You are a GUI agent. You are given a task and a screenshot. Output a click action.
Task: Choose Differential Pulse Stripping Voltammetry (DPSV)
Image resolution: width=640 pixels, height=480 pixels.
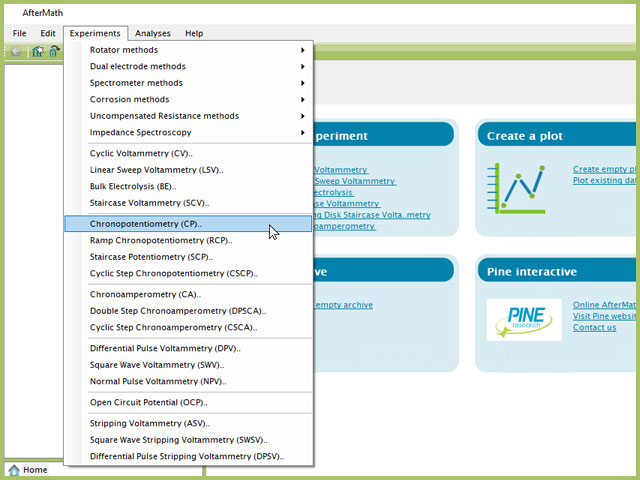click(x=189, y=456)
